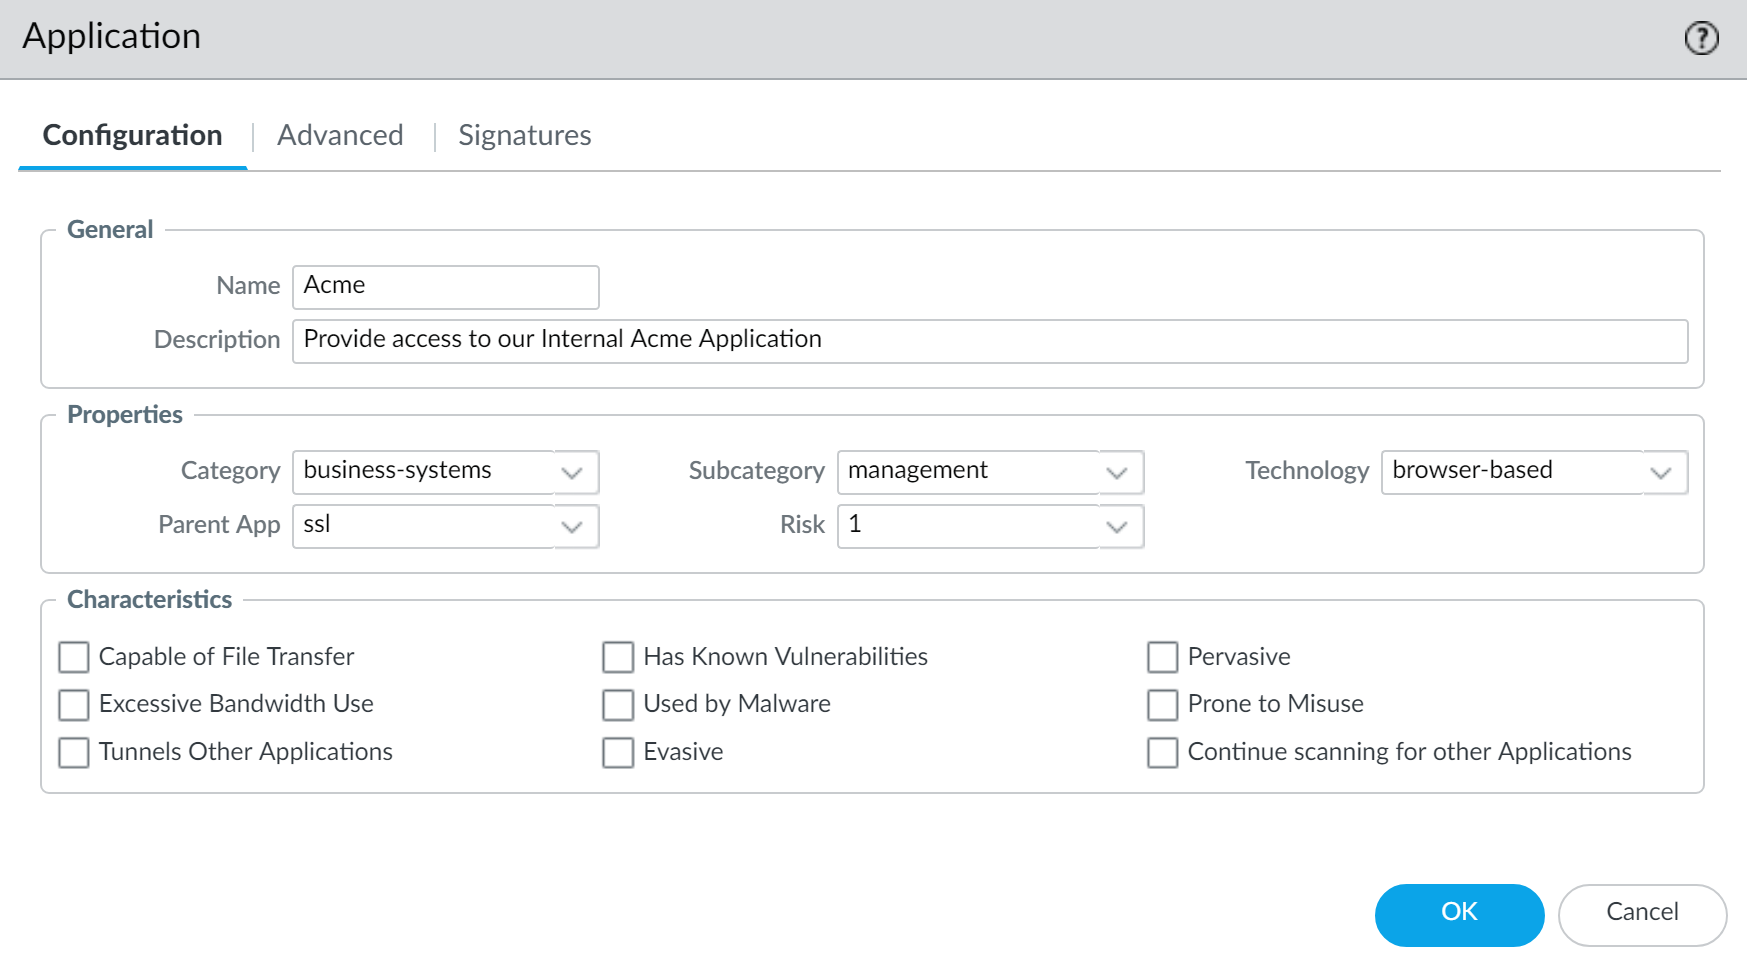Open the help icon

pyautogui.click(x=1700, y=38)
